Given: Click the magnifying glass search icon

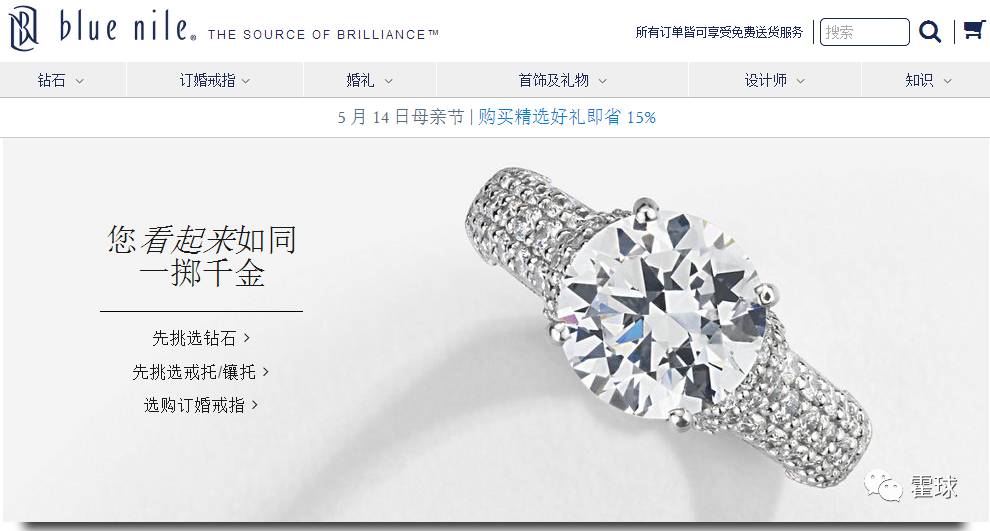Looking at the screenshot, I should [929, 32].
